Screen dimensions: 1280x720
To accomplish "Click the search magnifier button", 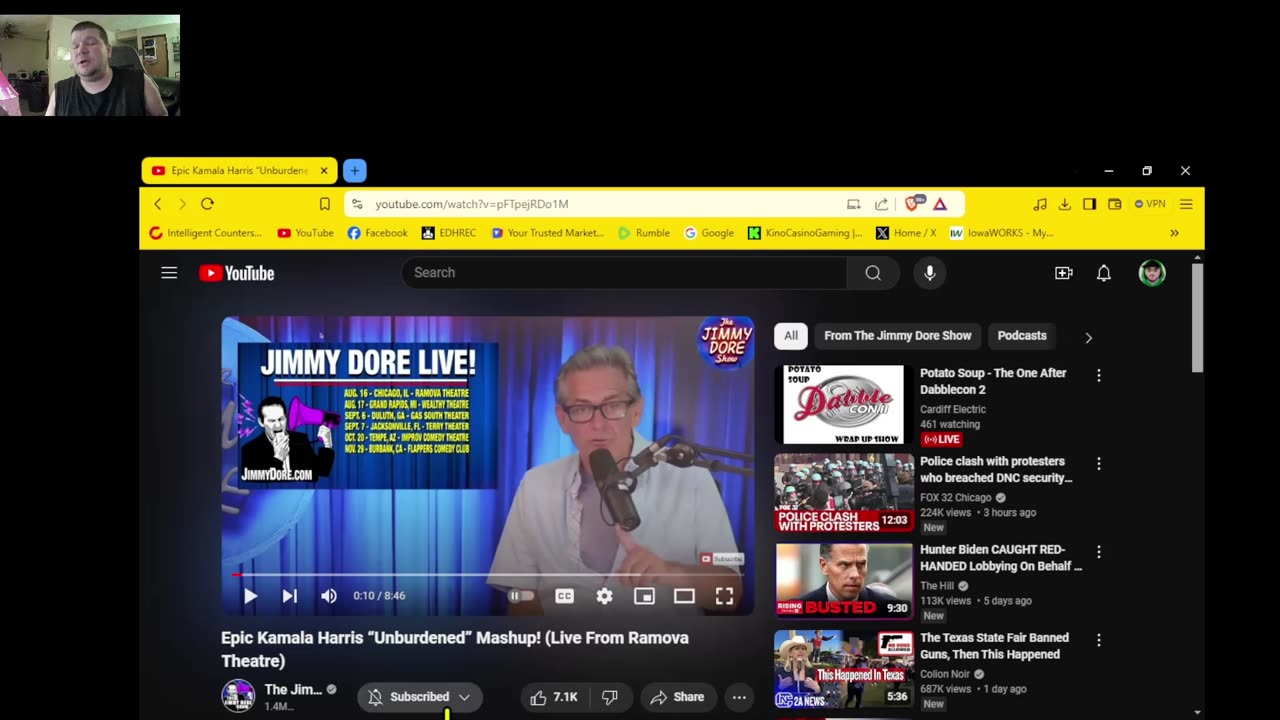I will point(873,273).
